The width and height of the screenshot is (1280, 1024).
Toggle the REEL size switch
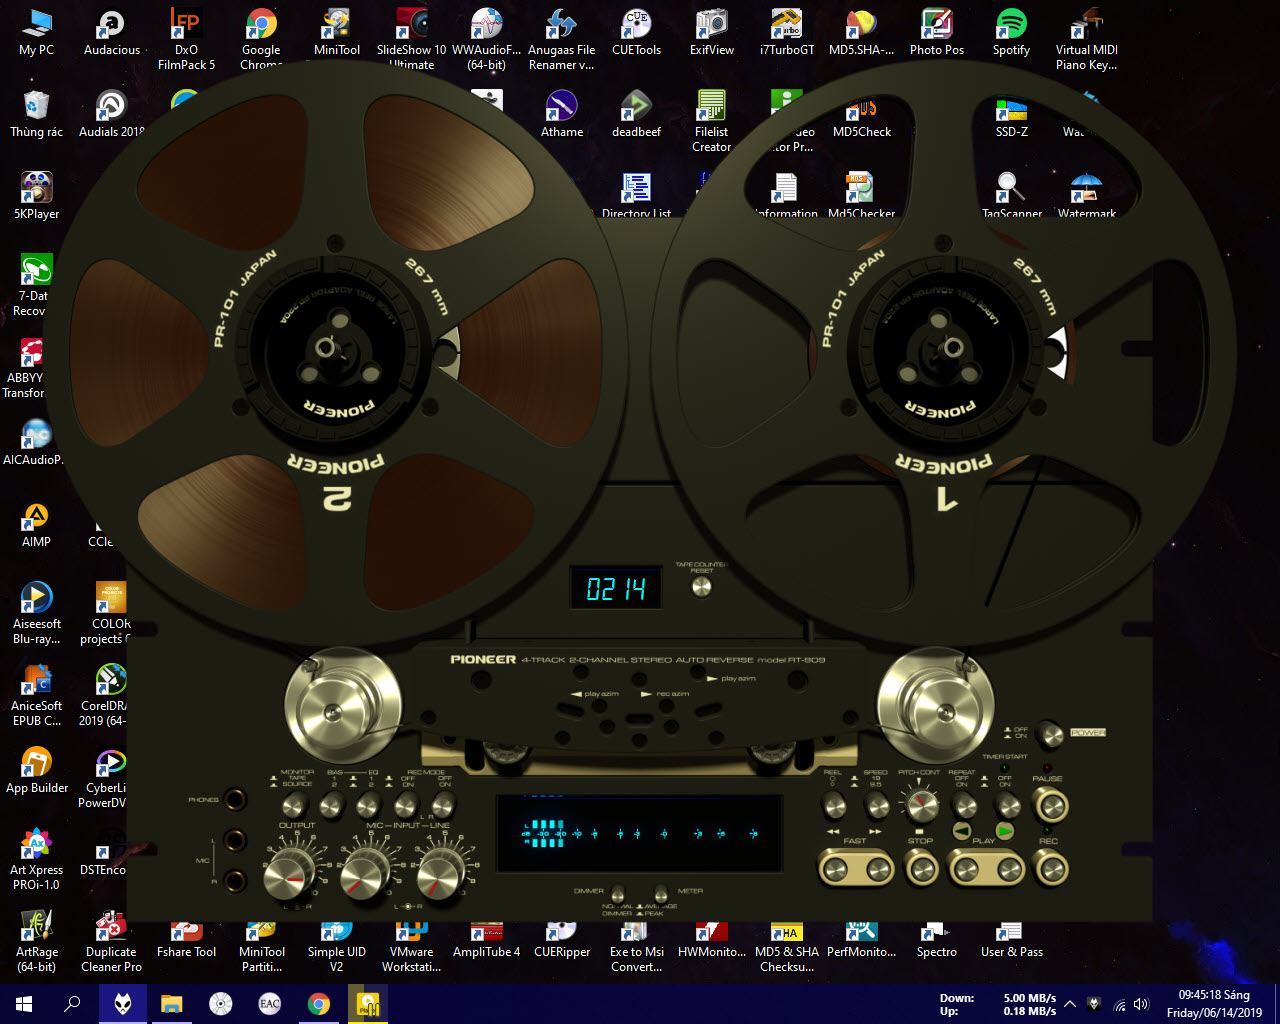click(x=833, y=804)
